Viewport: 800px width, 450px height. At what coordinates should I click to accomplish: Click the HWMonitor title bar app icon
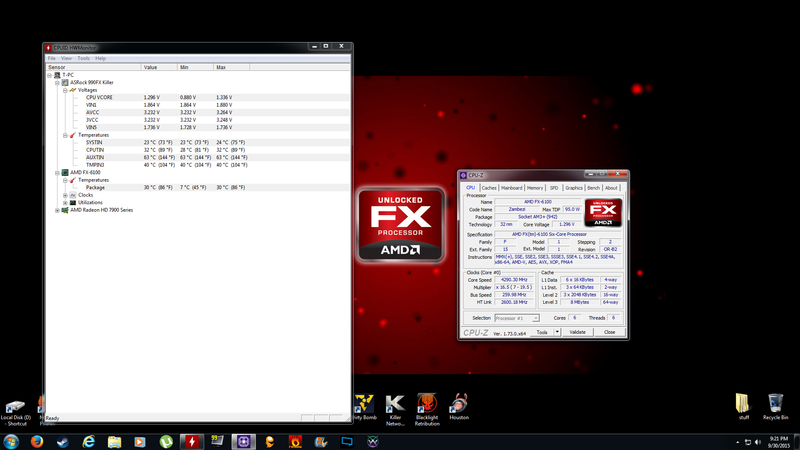pyautogui.click(x=48, y=47)
